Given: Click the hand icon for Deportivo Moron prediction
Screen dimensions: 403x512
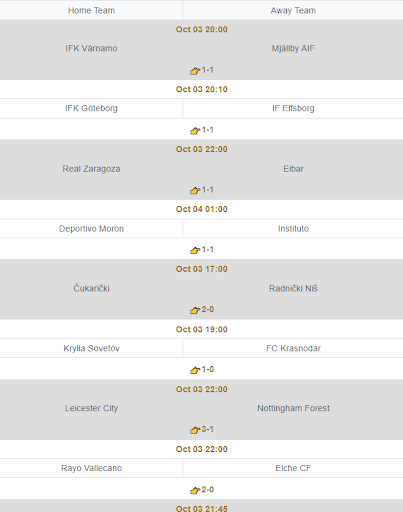Looking at the screenshot, I should [195, 250].
